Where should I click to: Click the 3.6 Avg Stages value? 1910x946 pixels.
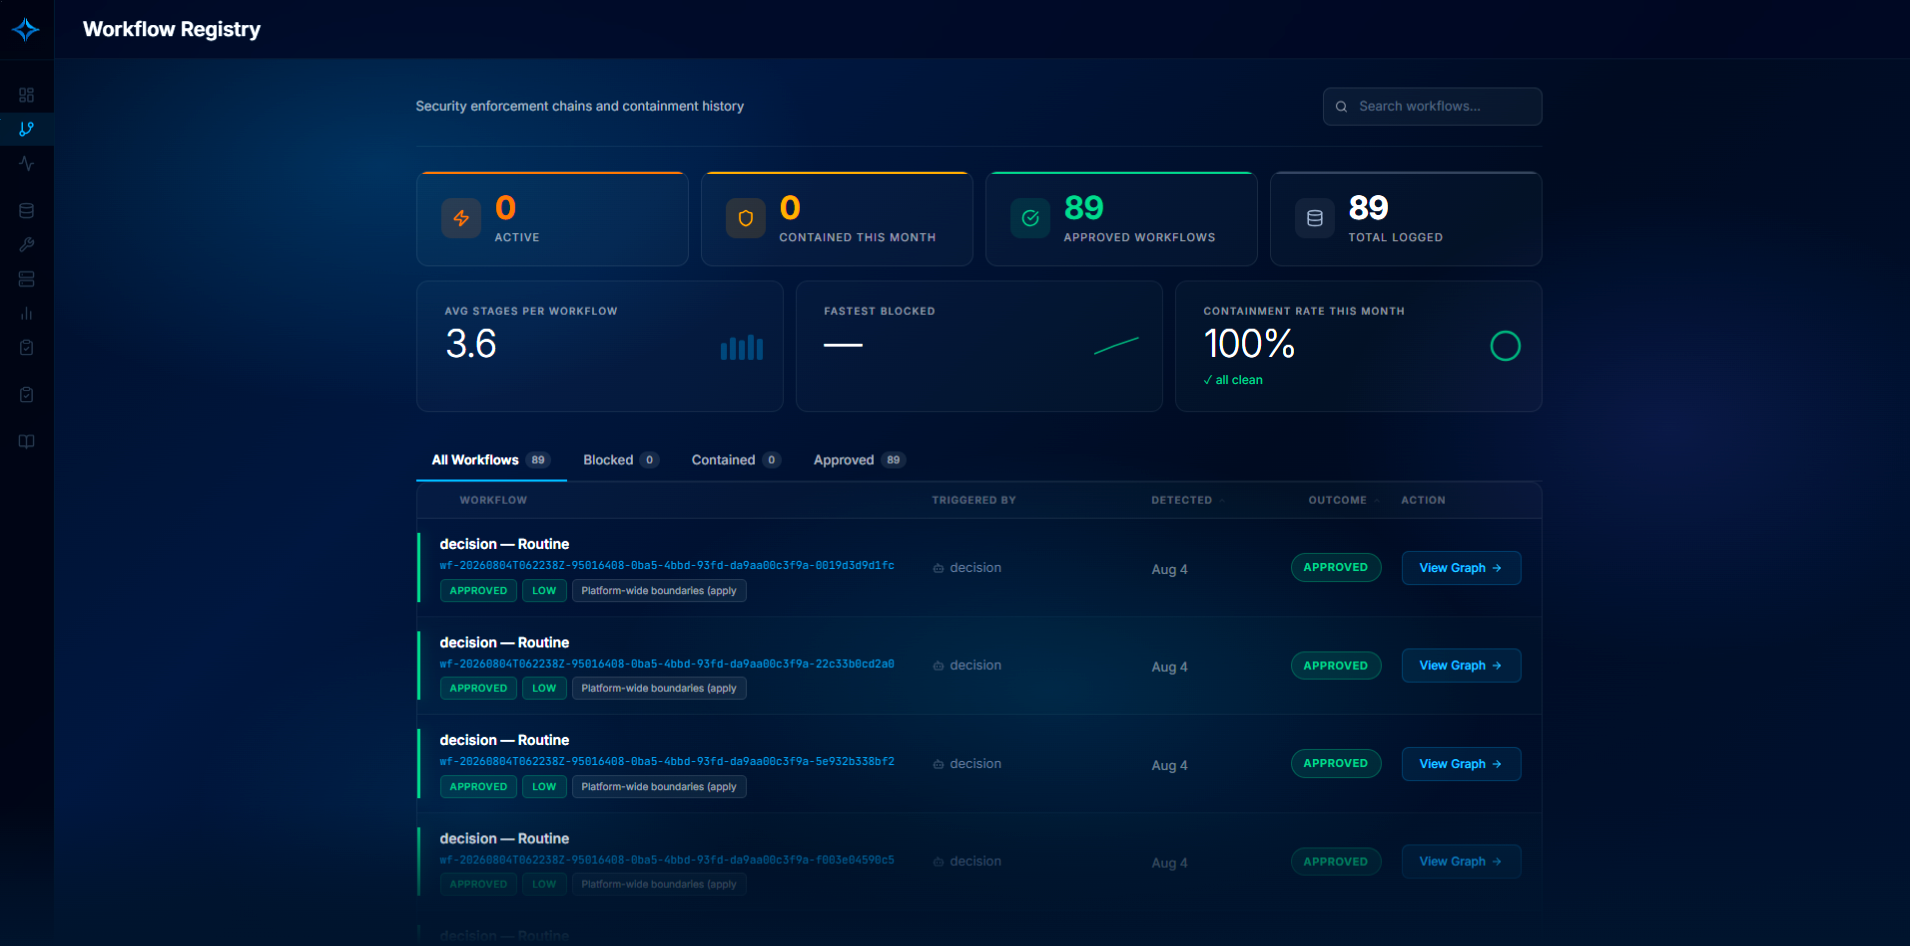471,345
